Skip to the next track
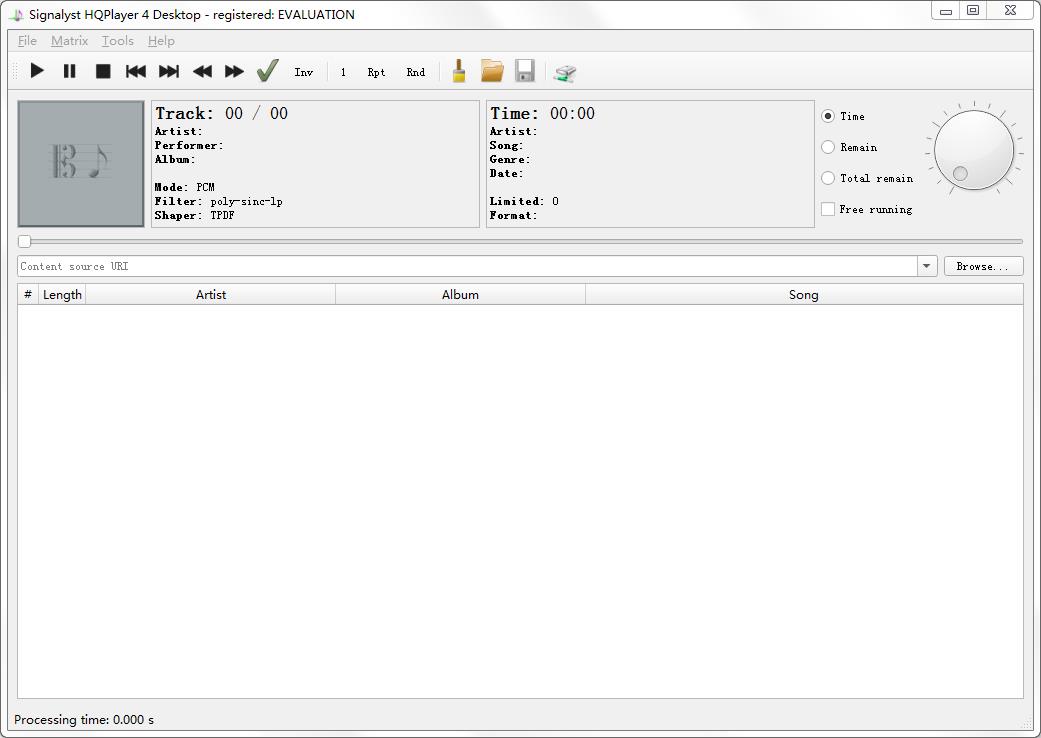Image resolution: width=1041 pixels, height=738 pixels. tap(169, 71)
